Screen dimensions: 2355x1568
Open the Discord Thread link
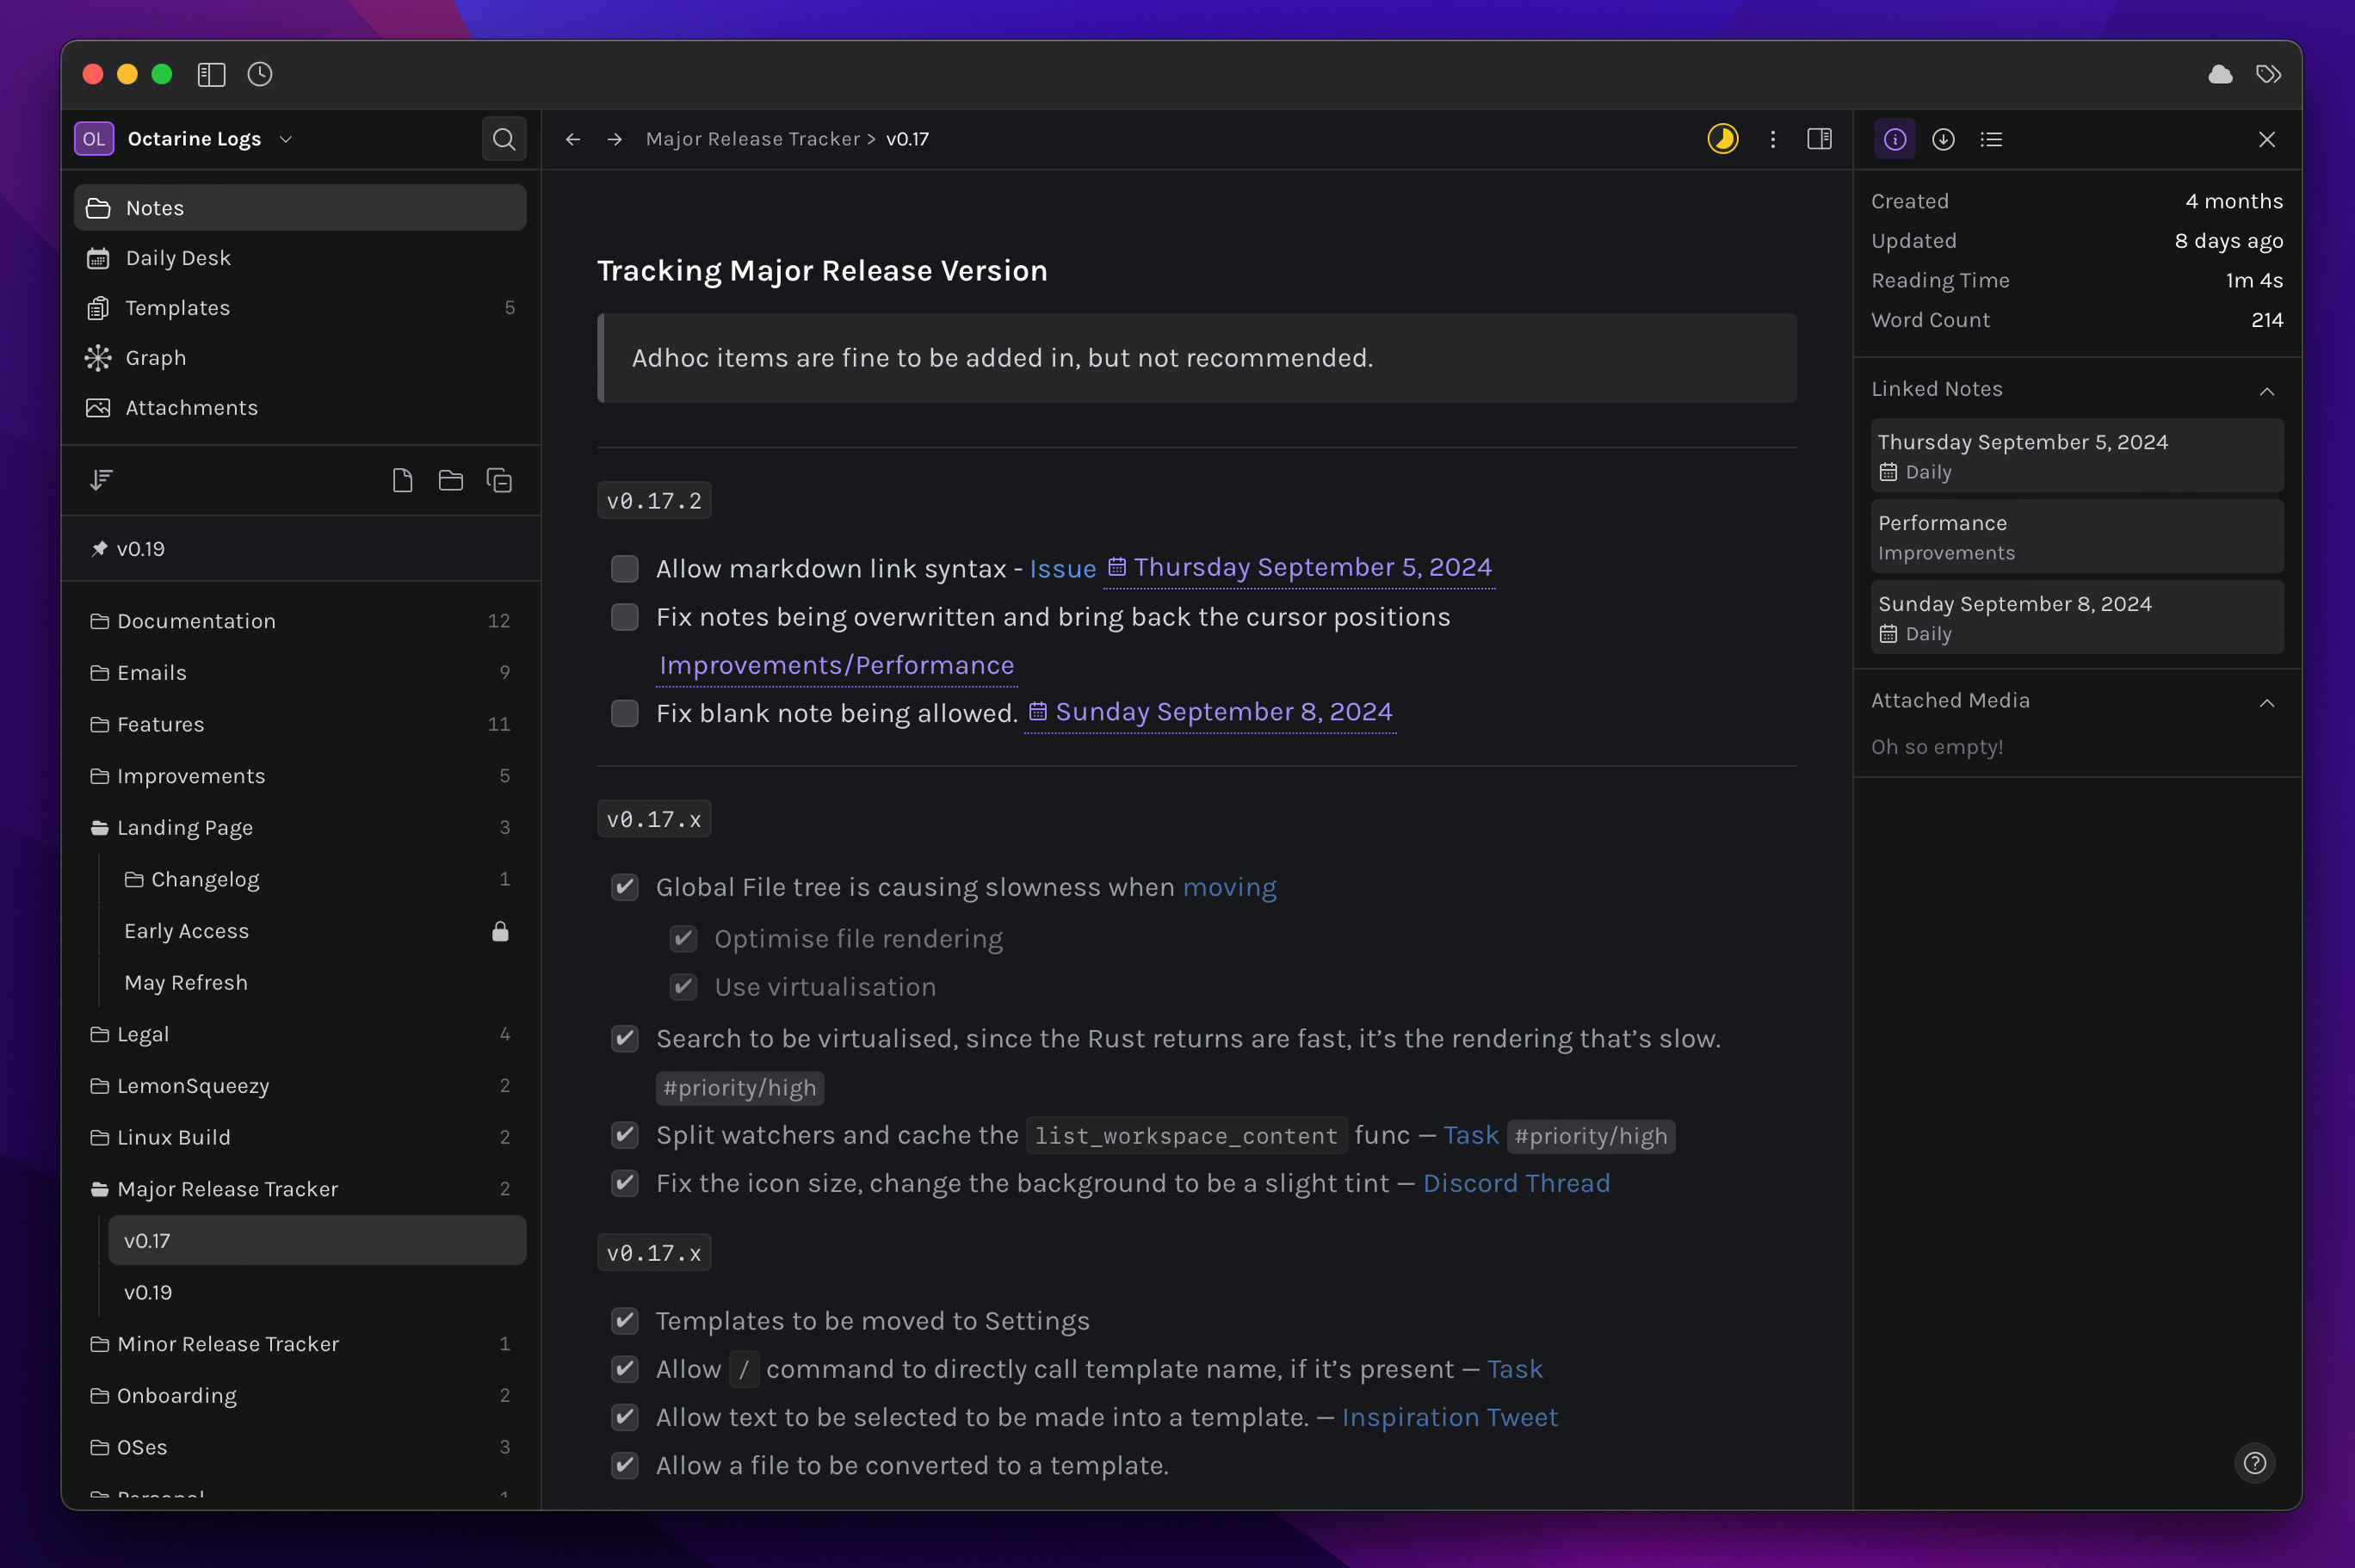pos(1516,1183)
